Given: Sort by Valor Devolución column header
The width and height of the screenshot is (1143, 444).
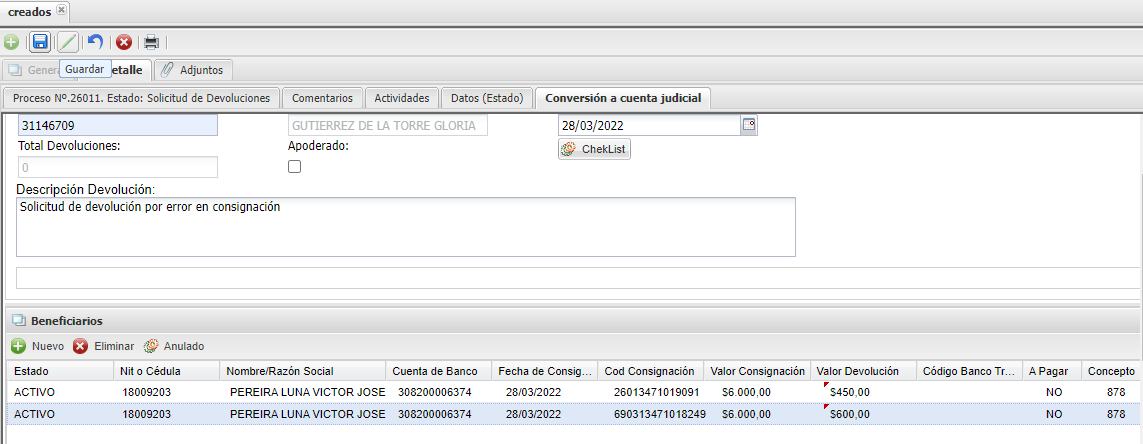Looking at the screenshot, I should pyautogui.click(x=859, y=371).
